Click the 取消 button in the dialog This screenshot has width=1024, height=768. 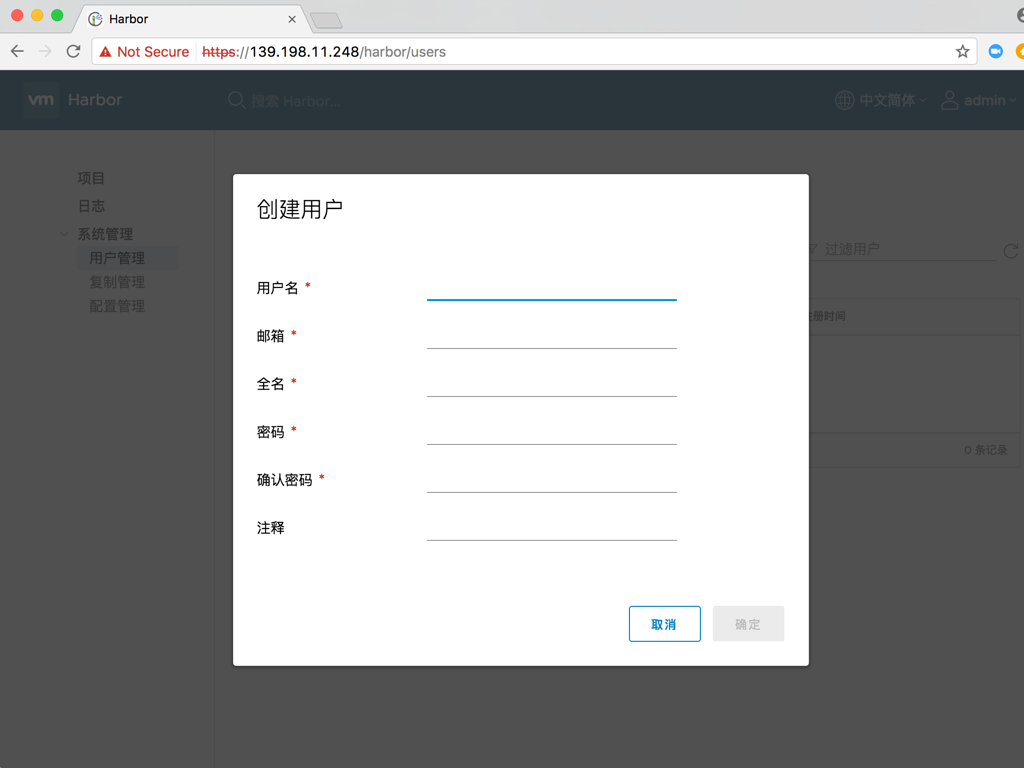coord(664,623)
